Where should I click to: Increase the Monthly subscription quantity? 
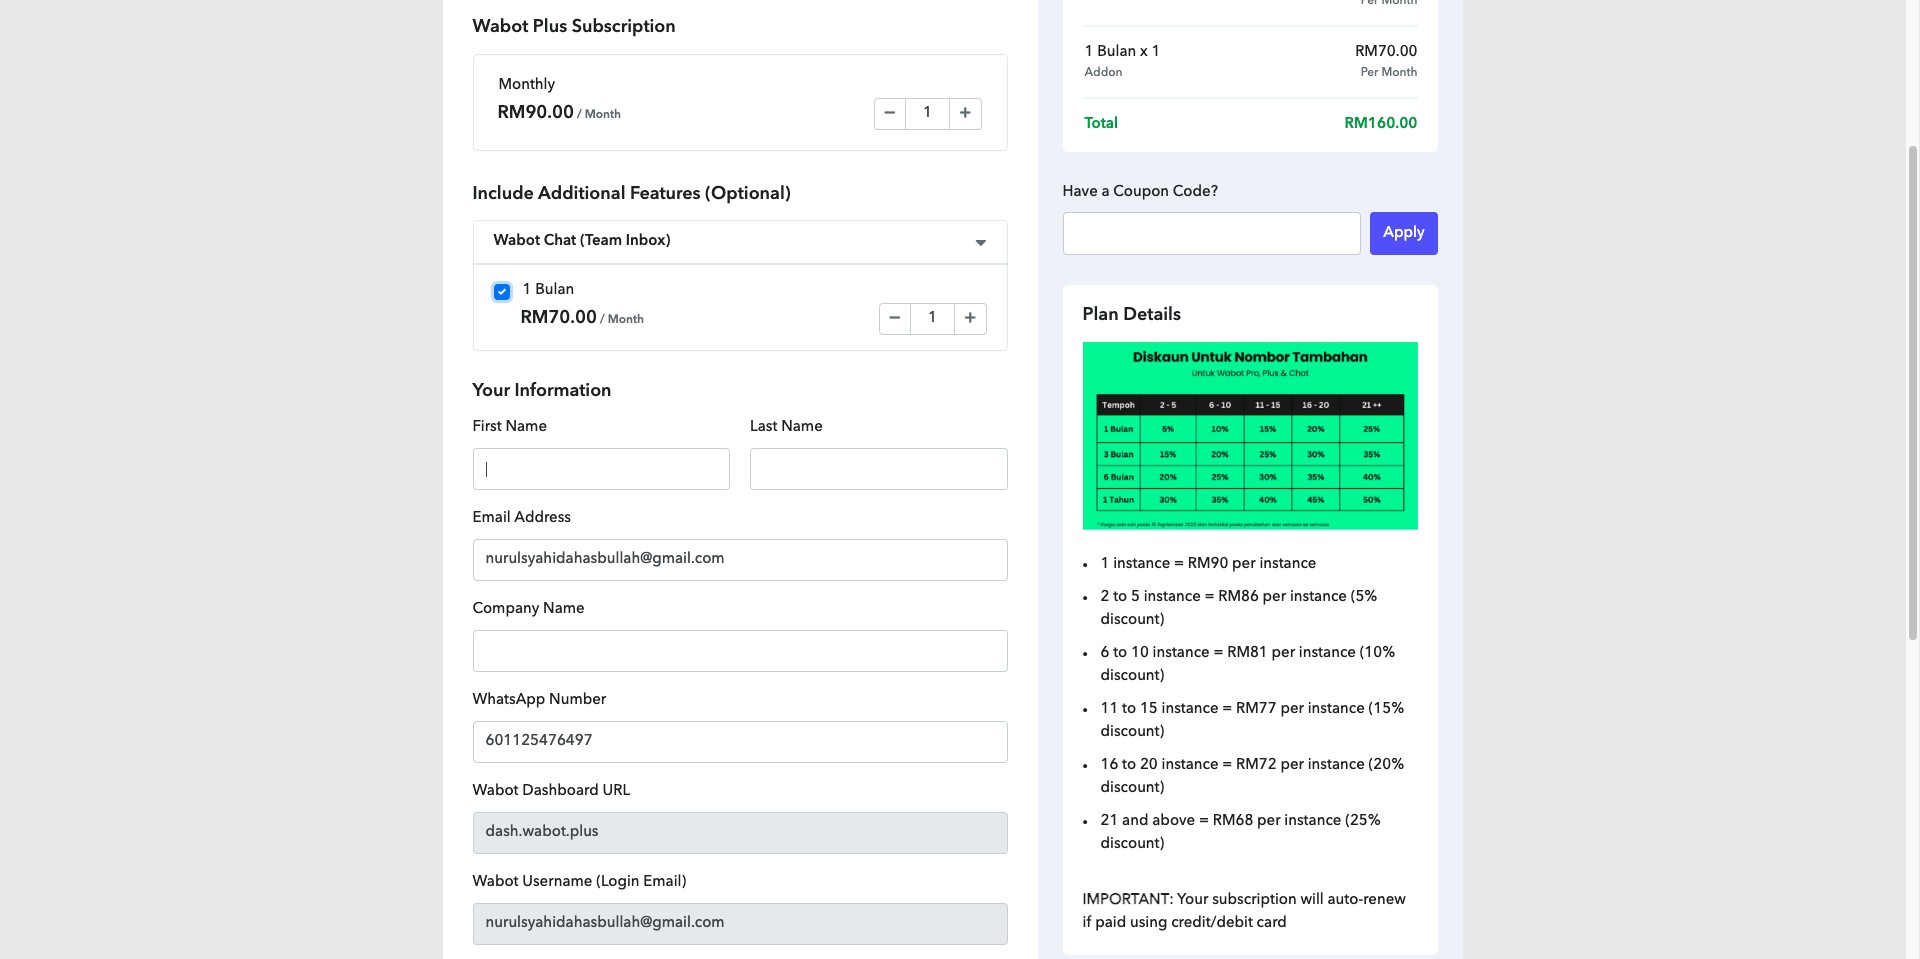click(965, 113)
